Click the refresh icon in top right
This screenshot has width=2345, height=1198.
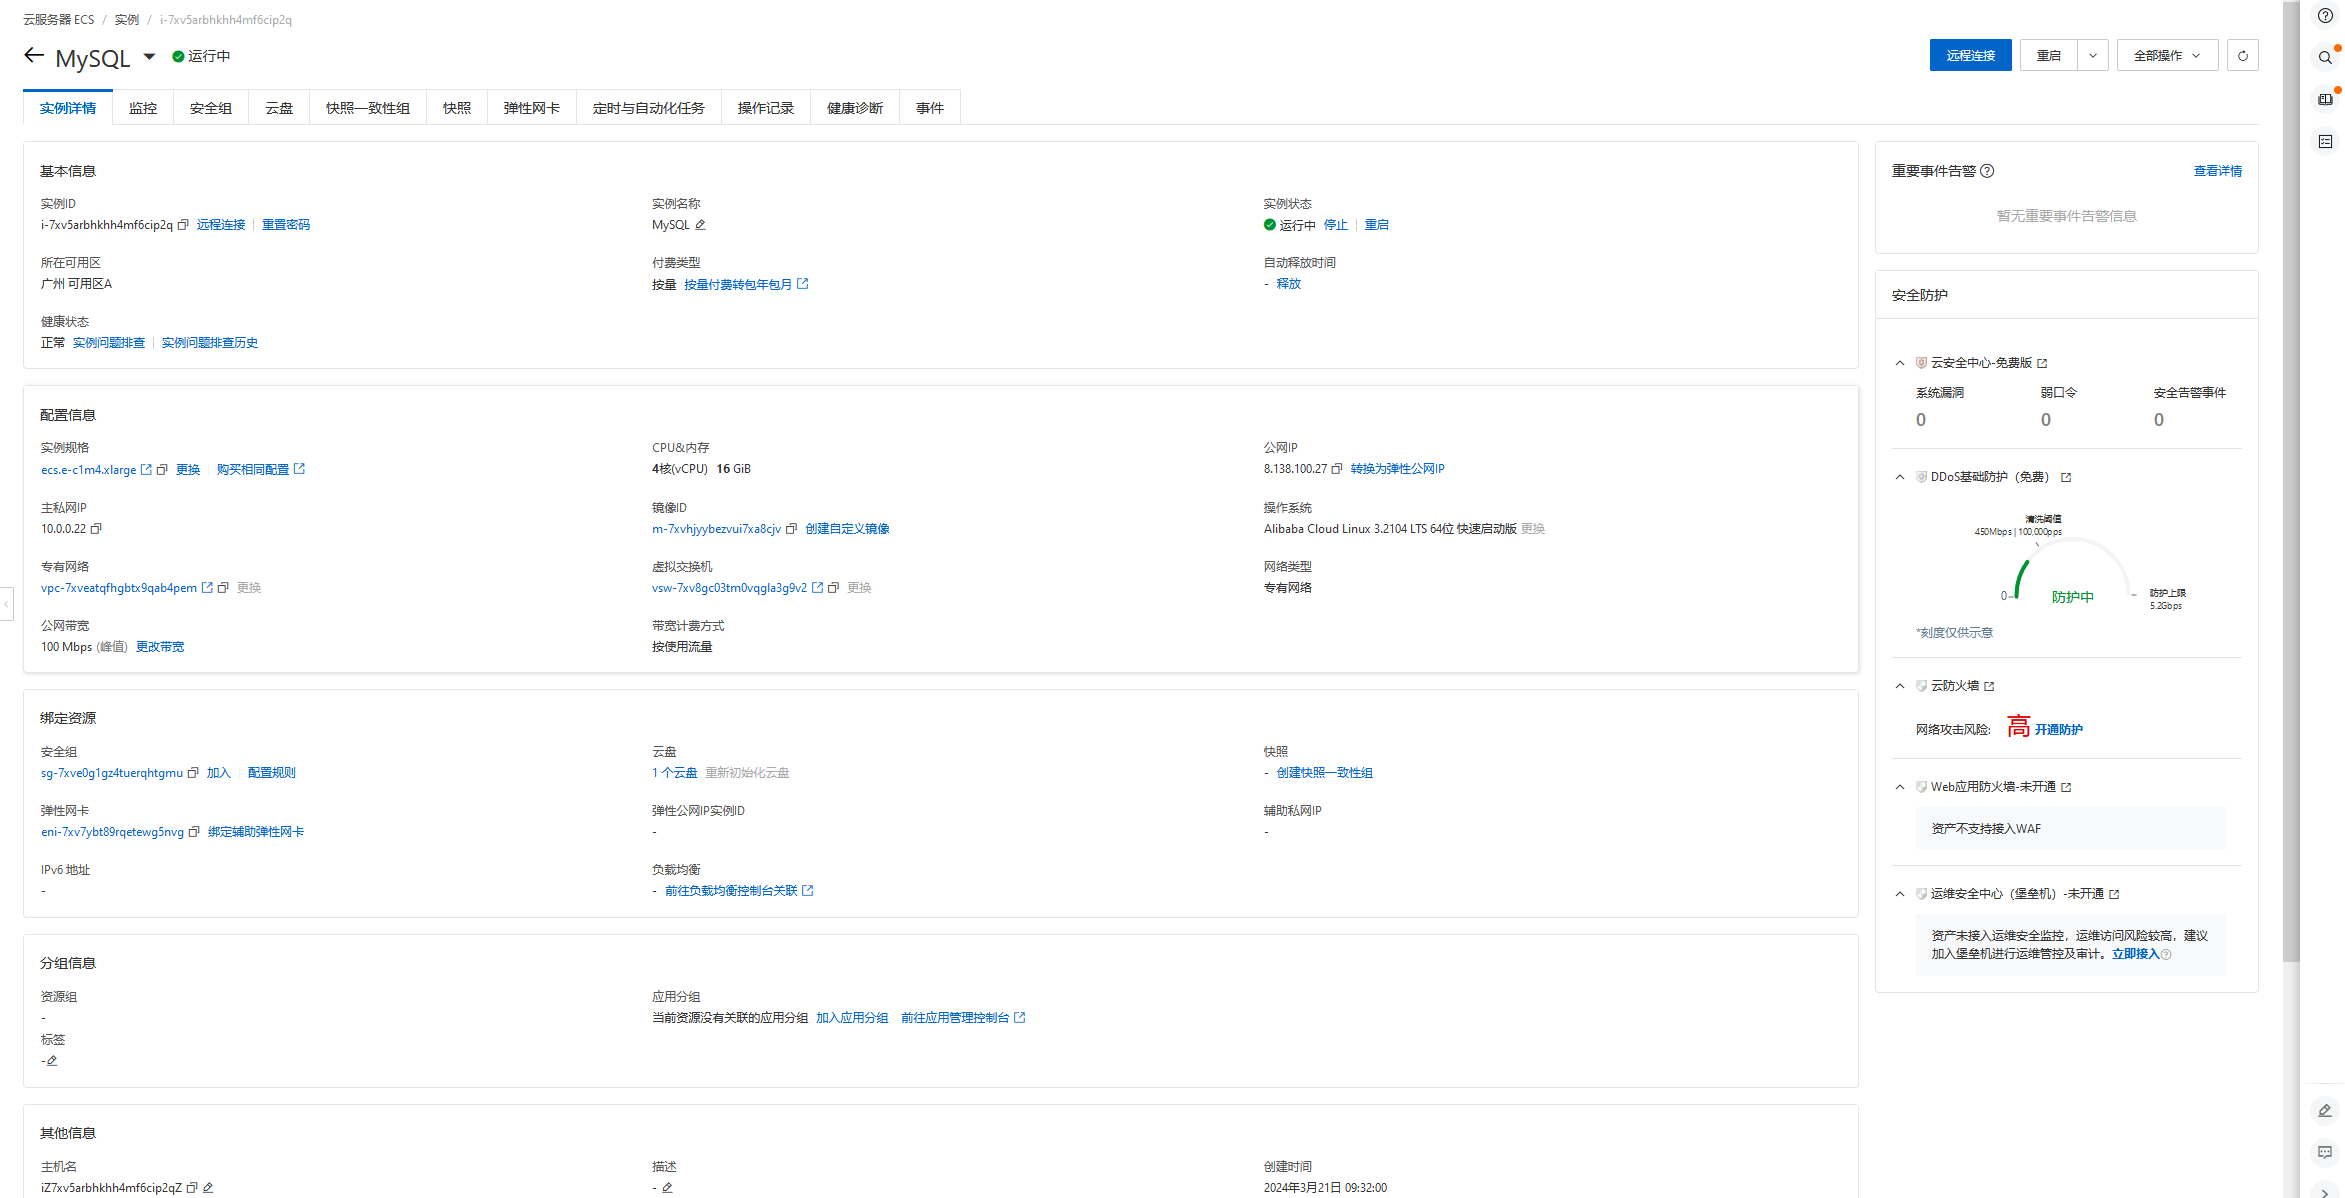[2242, 56]
